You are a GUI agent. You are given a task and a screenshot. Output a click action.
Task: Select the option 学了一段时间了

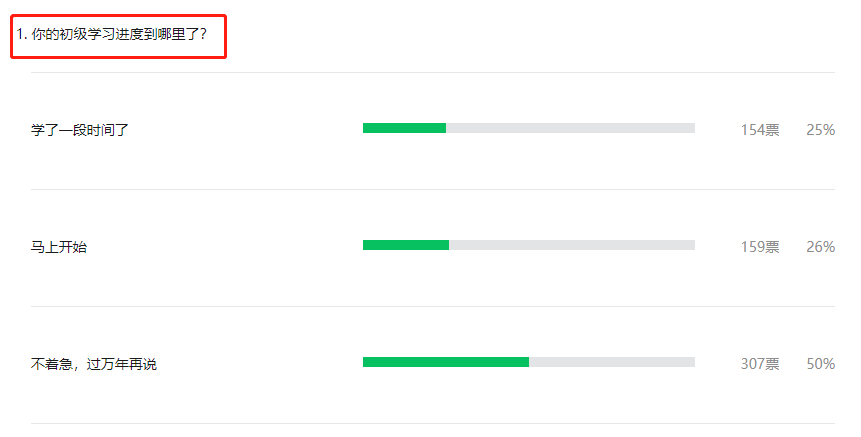point(80,130)
